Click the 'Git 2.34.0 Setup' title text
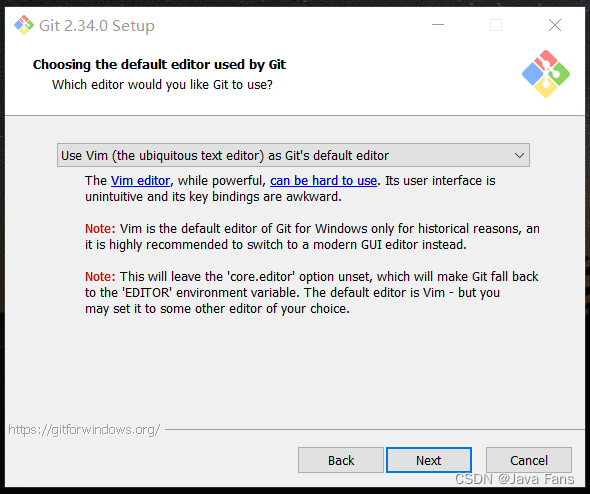 97,26
